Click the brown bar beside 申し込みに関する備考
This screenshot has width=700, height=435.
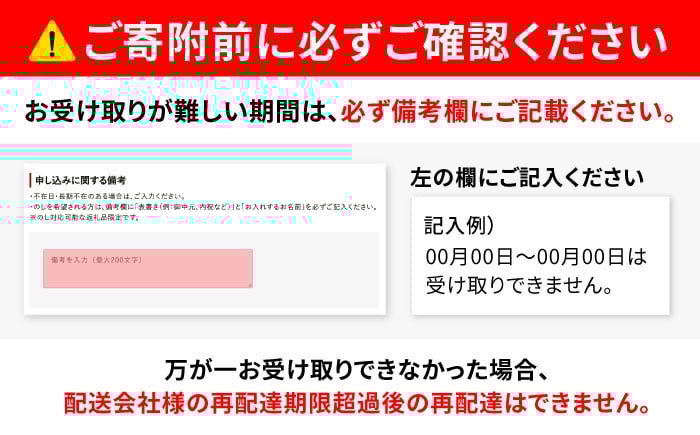click(x=30, y=180)
